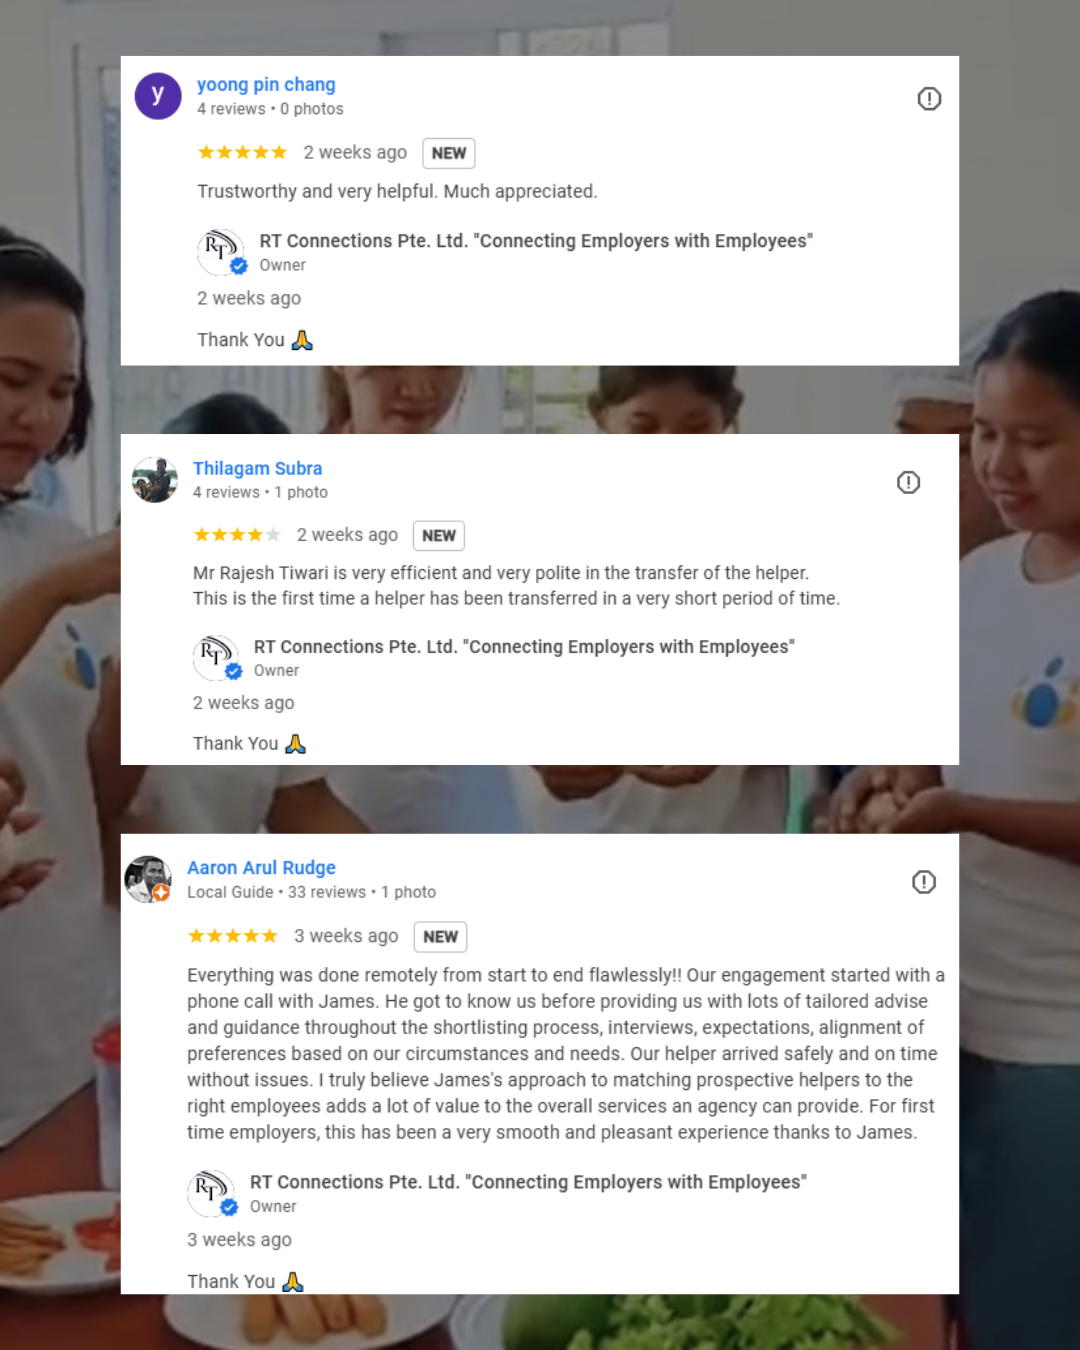The width and height of the screenshot is (1080, 1350).
Task: Open the report icon on yoong pin chang's review
Action: pos(929,99)
